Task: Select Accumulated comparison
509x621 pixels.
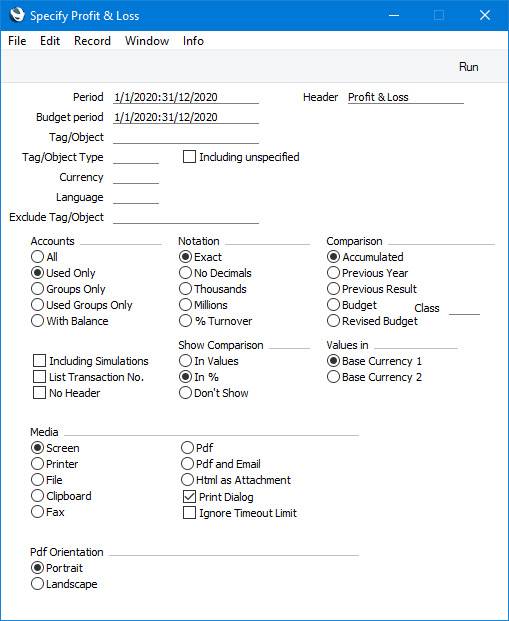Action: (334, 257)
